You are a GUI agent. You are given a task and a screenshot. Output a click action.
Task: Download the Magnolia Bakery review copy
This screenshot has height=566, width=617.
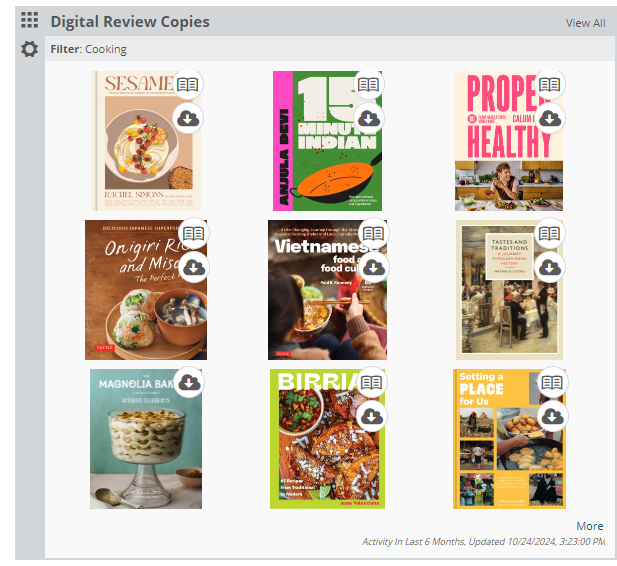point(189,382)
